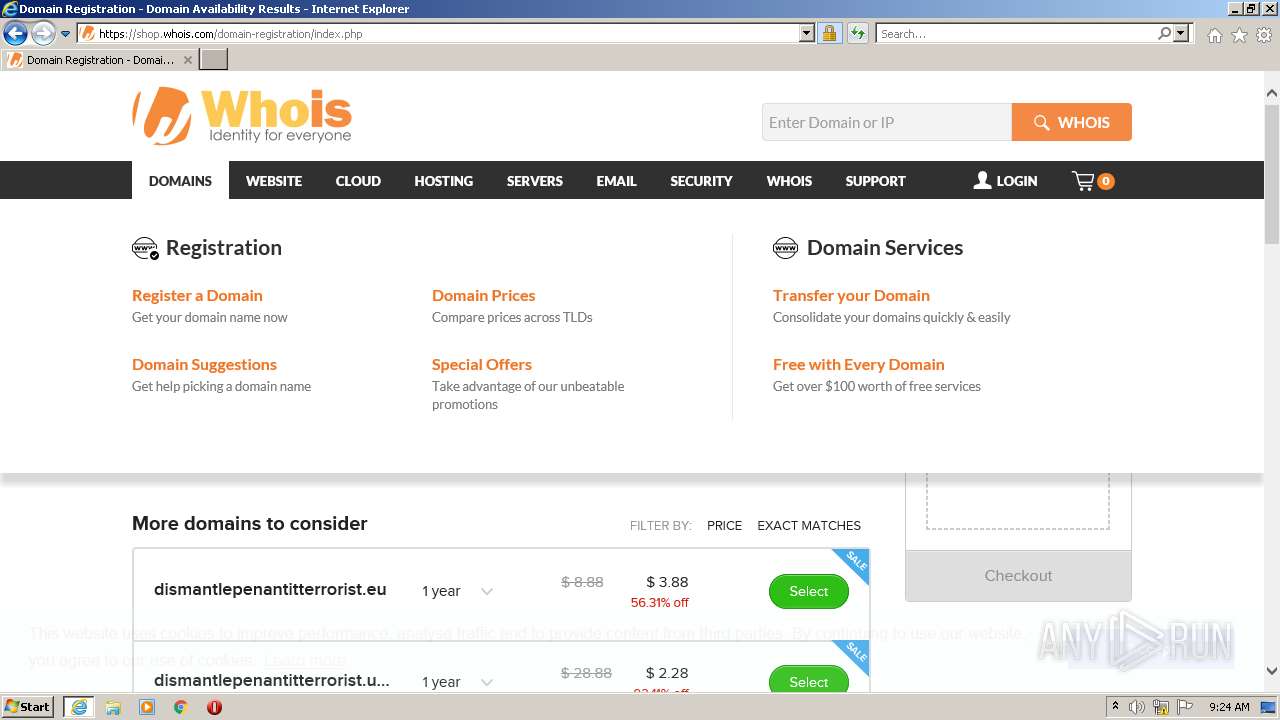Click the browser Forward arrow button
Viewport: 1280px width, 720px height.
pos(43,33)
